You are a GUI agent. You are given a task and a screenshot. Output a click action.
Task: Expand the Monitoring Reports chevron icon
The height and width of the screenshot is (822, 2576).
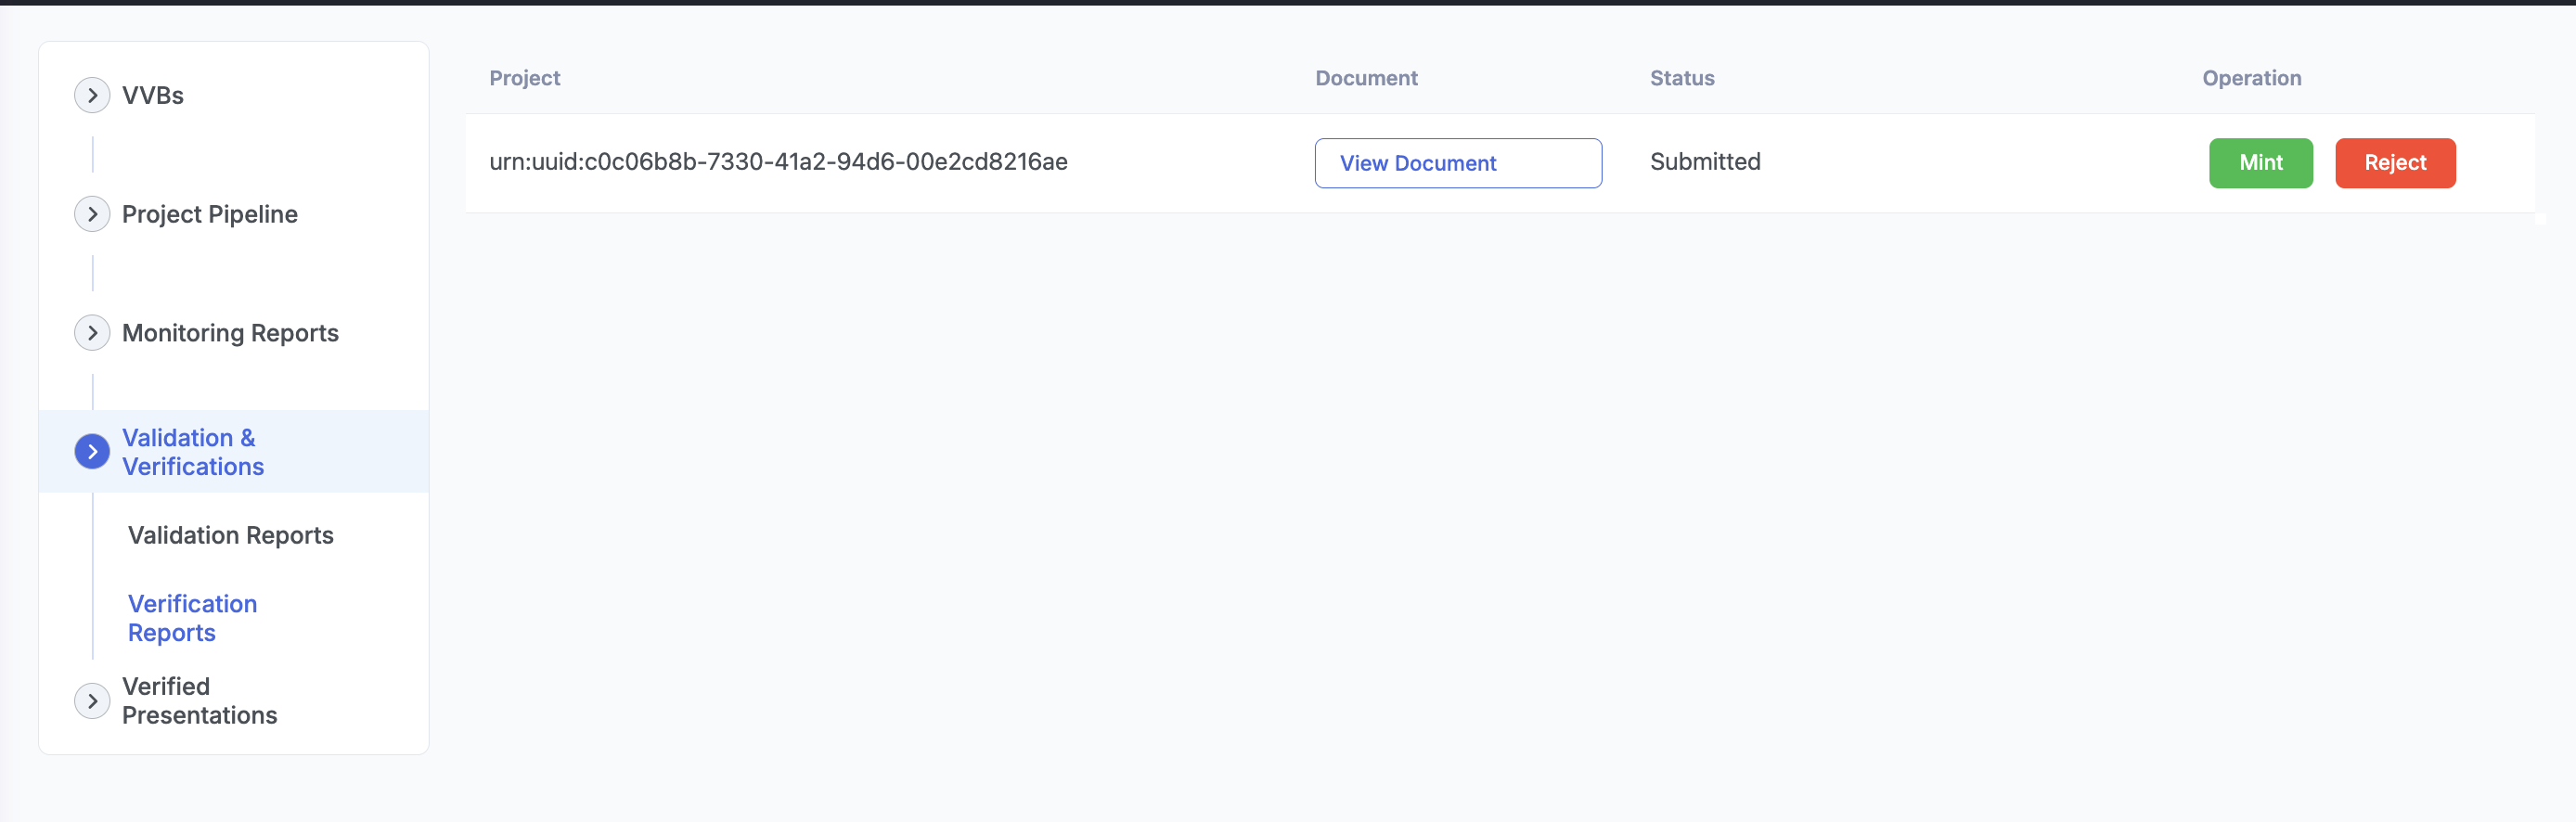point(92,333)
